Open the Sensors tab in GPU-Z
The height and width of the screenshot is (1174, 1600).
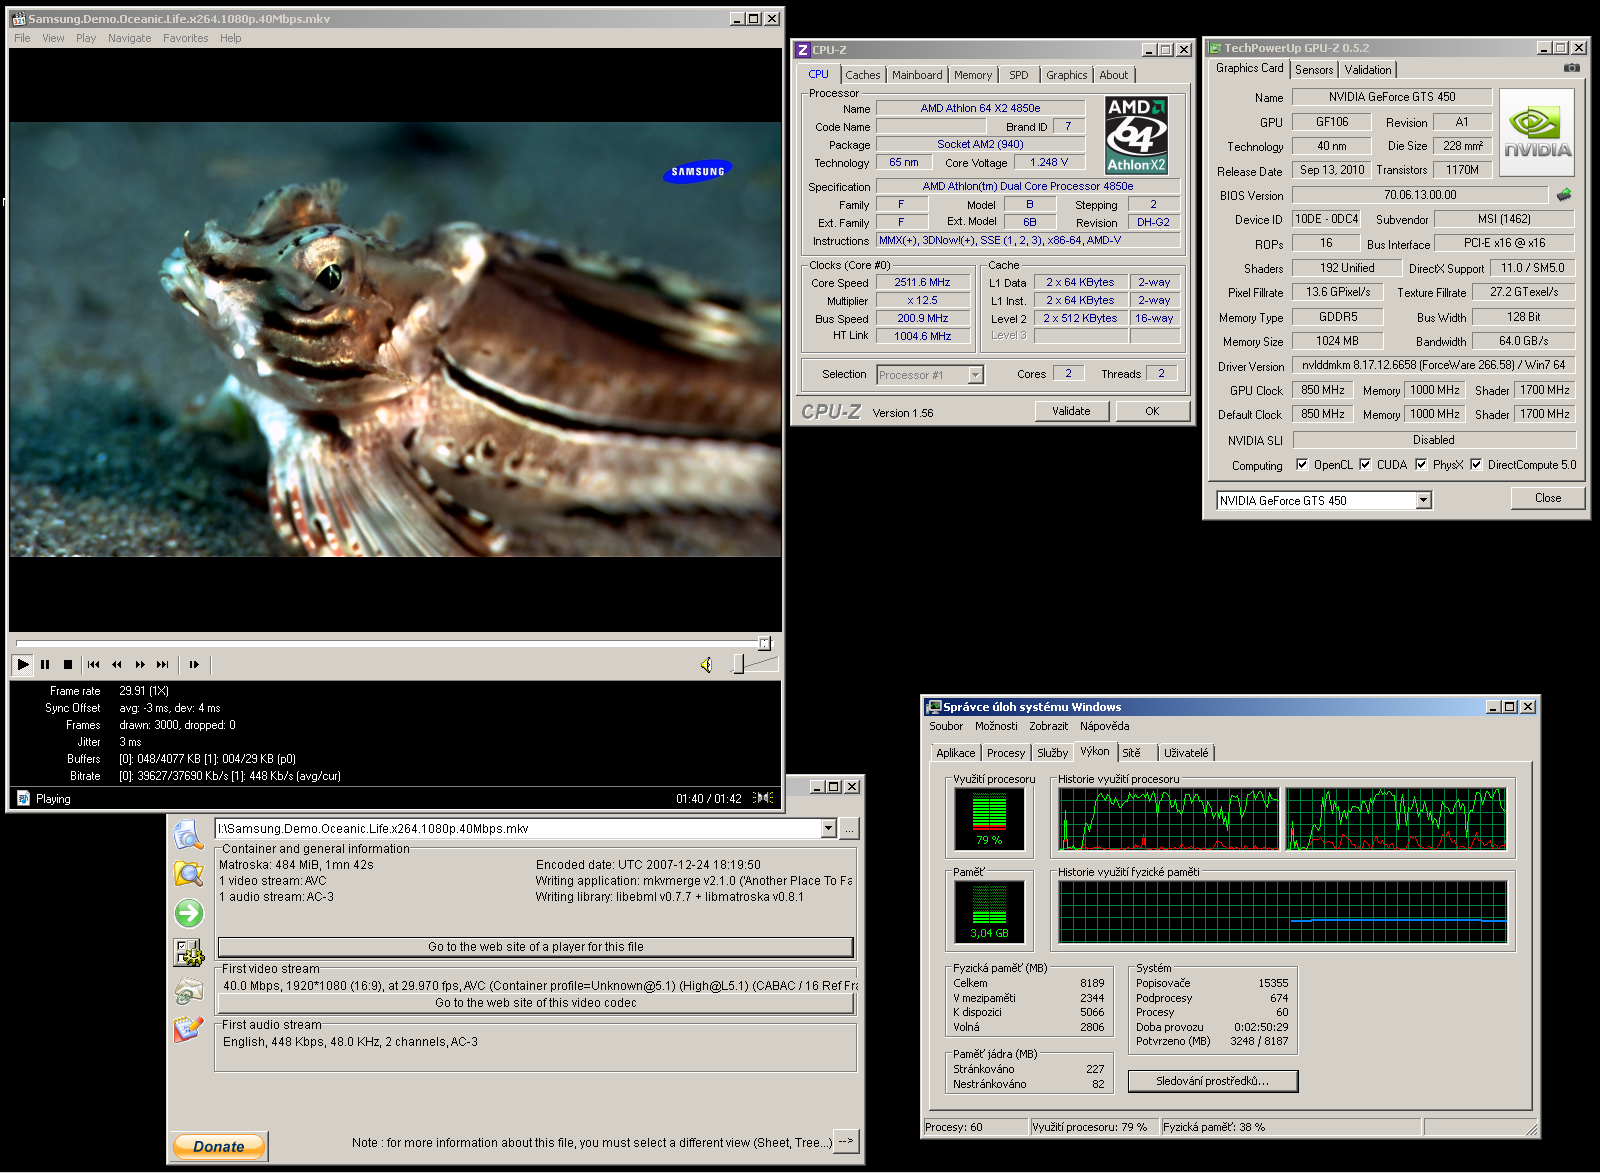click(1314, 70)
